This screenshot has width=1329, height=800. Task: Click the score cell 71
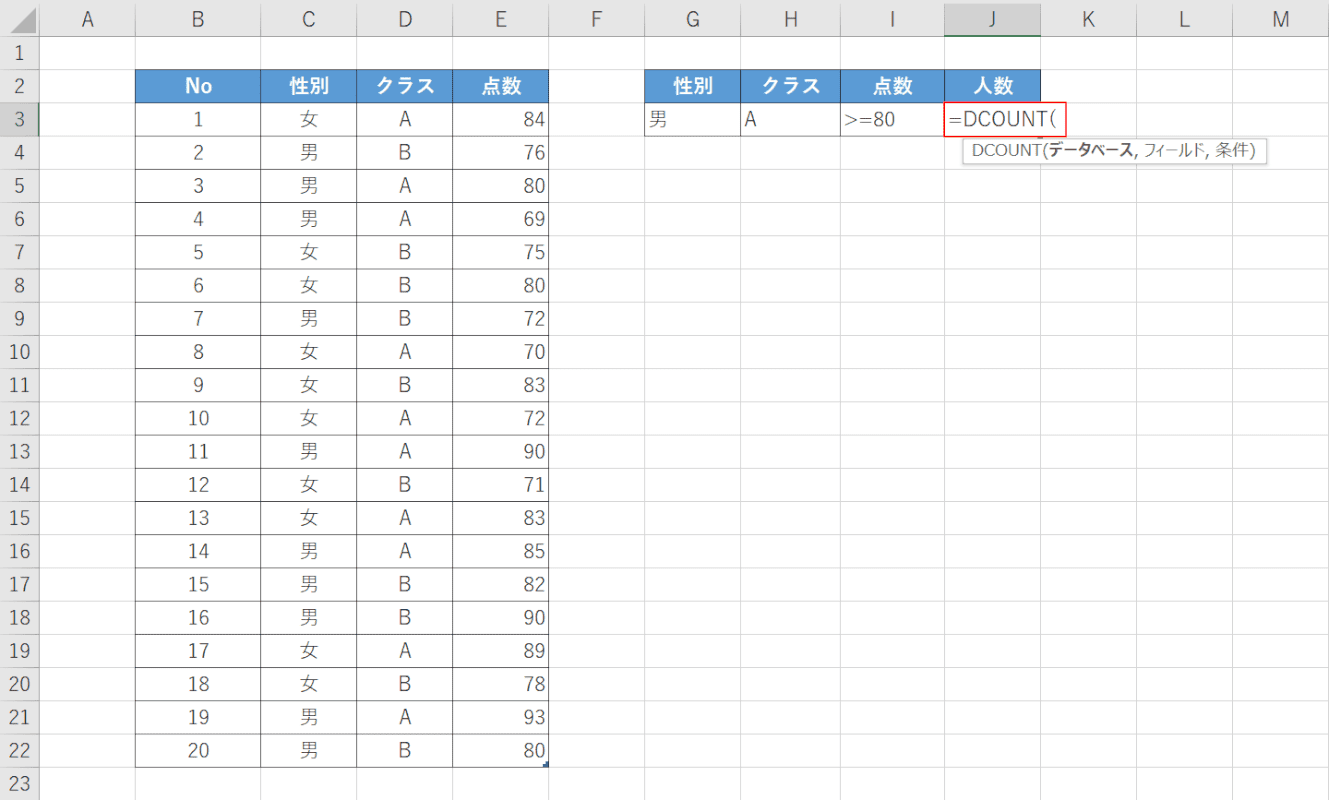tap(501, 484)
